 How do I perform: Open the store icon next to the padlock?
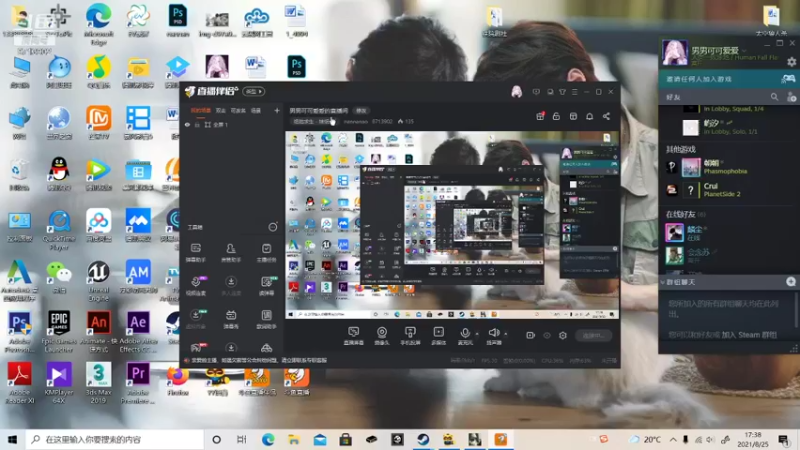[x=573, y=116]
